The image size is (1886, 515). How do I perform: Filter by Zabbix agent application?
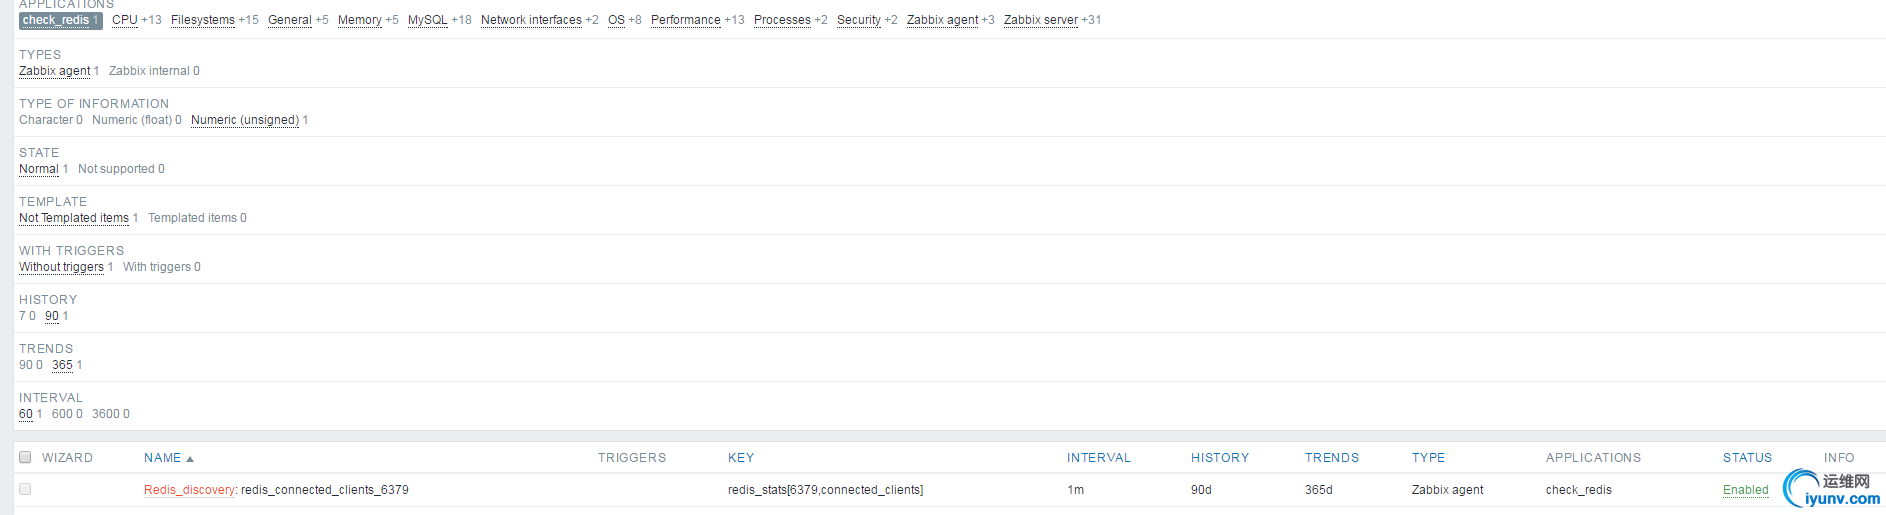point(943,20)
